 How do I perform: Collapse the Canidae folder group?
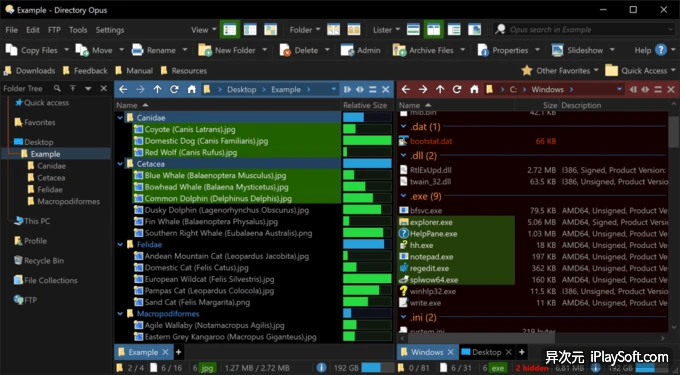pyautogui.click(x=120, y=117)
